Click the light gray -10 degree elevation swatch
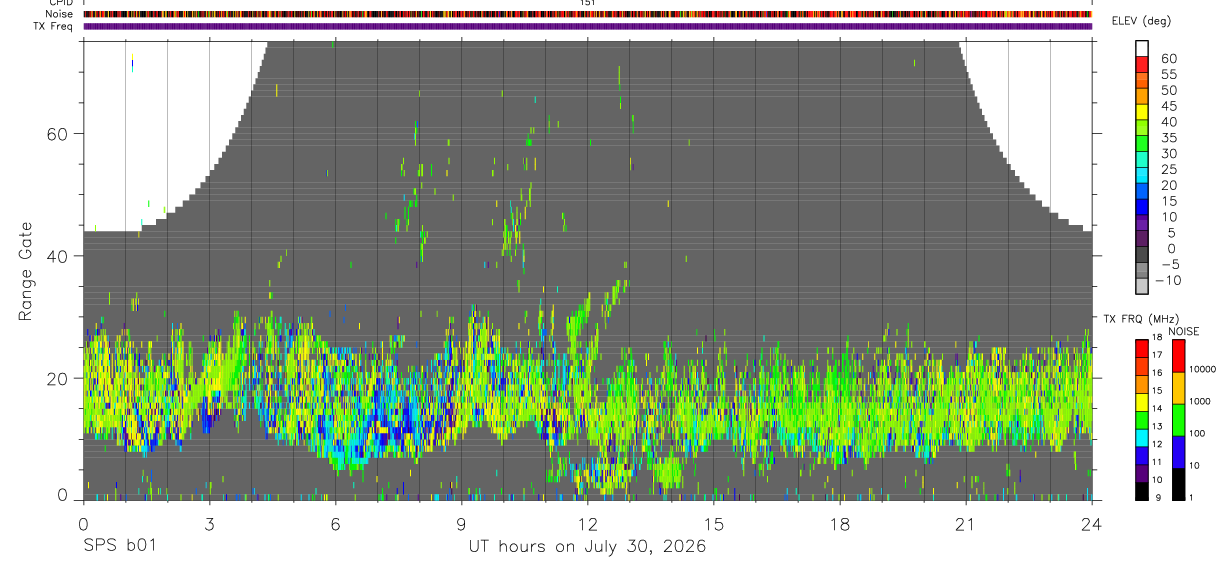Screen dimensions: 1228x567 tap(1143, 285)
